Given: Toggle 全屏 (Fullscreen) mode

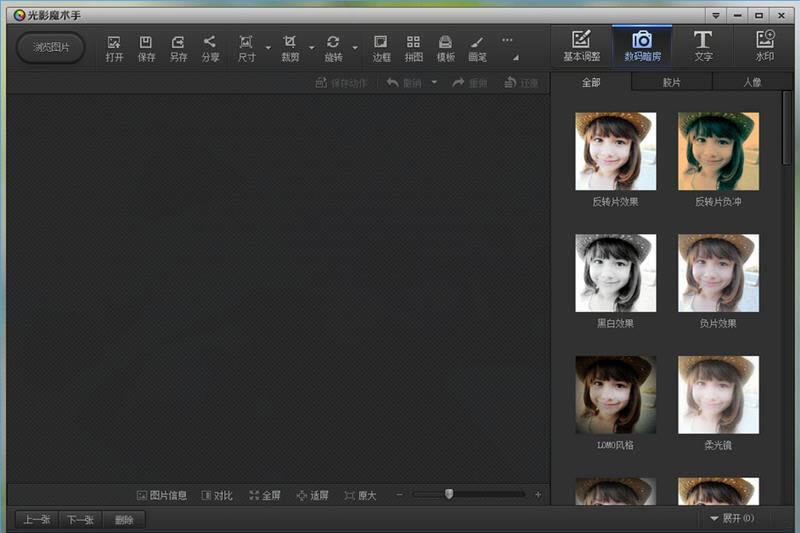Looking at the screenshot, I should 265,495.
